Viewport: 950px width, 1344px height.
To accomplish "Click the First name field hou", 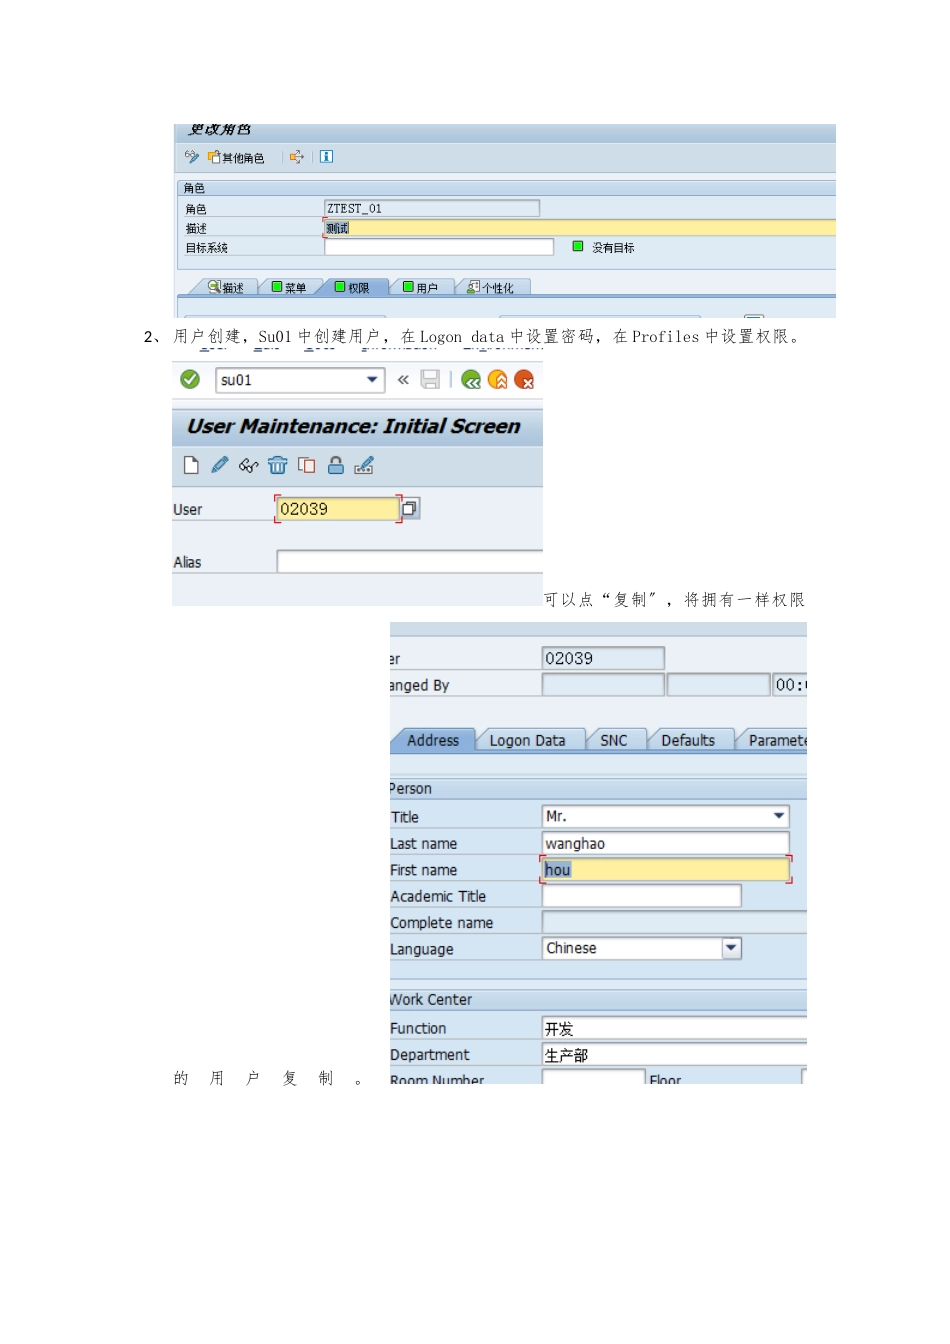I will [x=665, y=870].
